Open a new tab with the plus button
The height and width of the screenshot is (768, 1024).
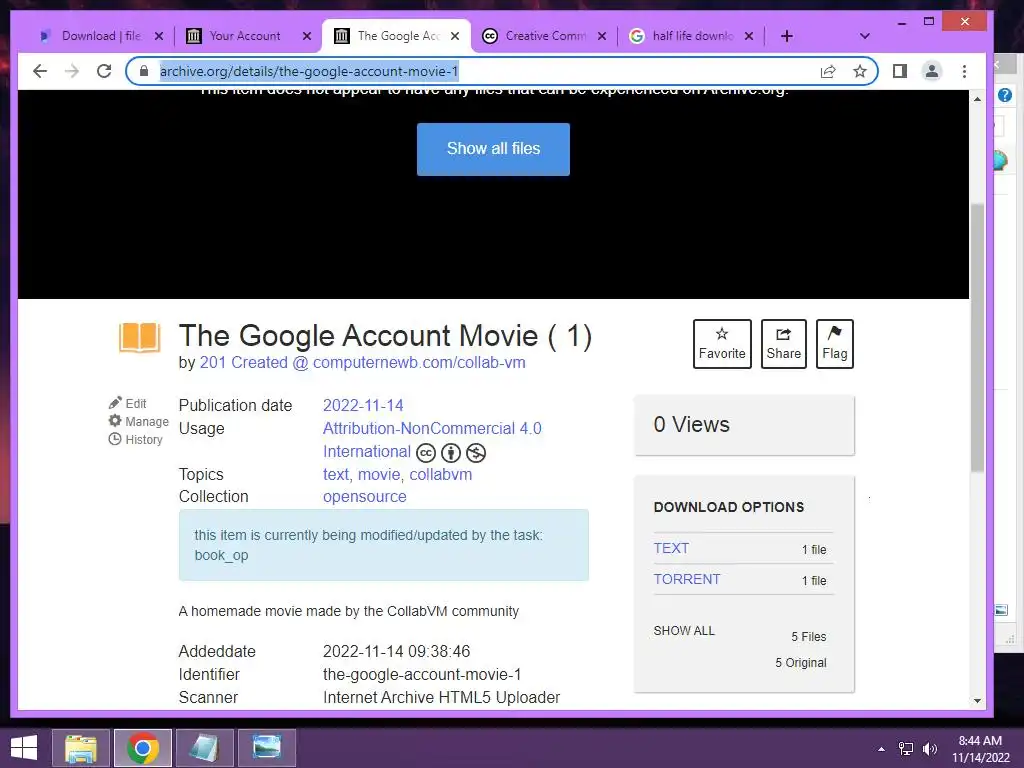click(787, 36)
